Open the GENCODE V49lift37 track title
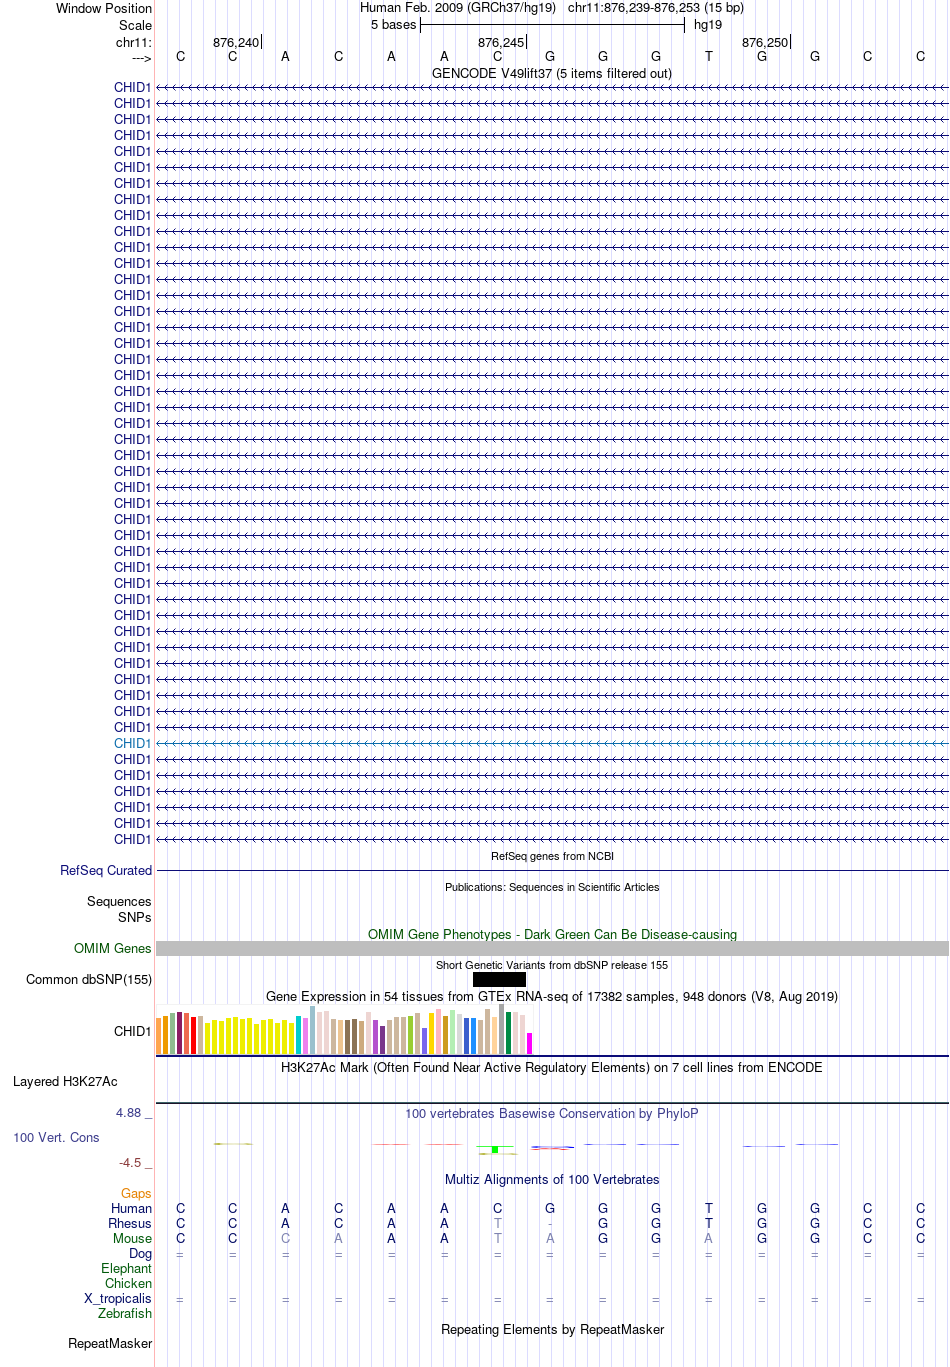The height and width of the screenshot is (1367, 950). click(552, 73)
